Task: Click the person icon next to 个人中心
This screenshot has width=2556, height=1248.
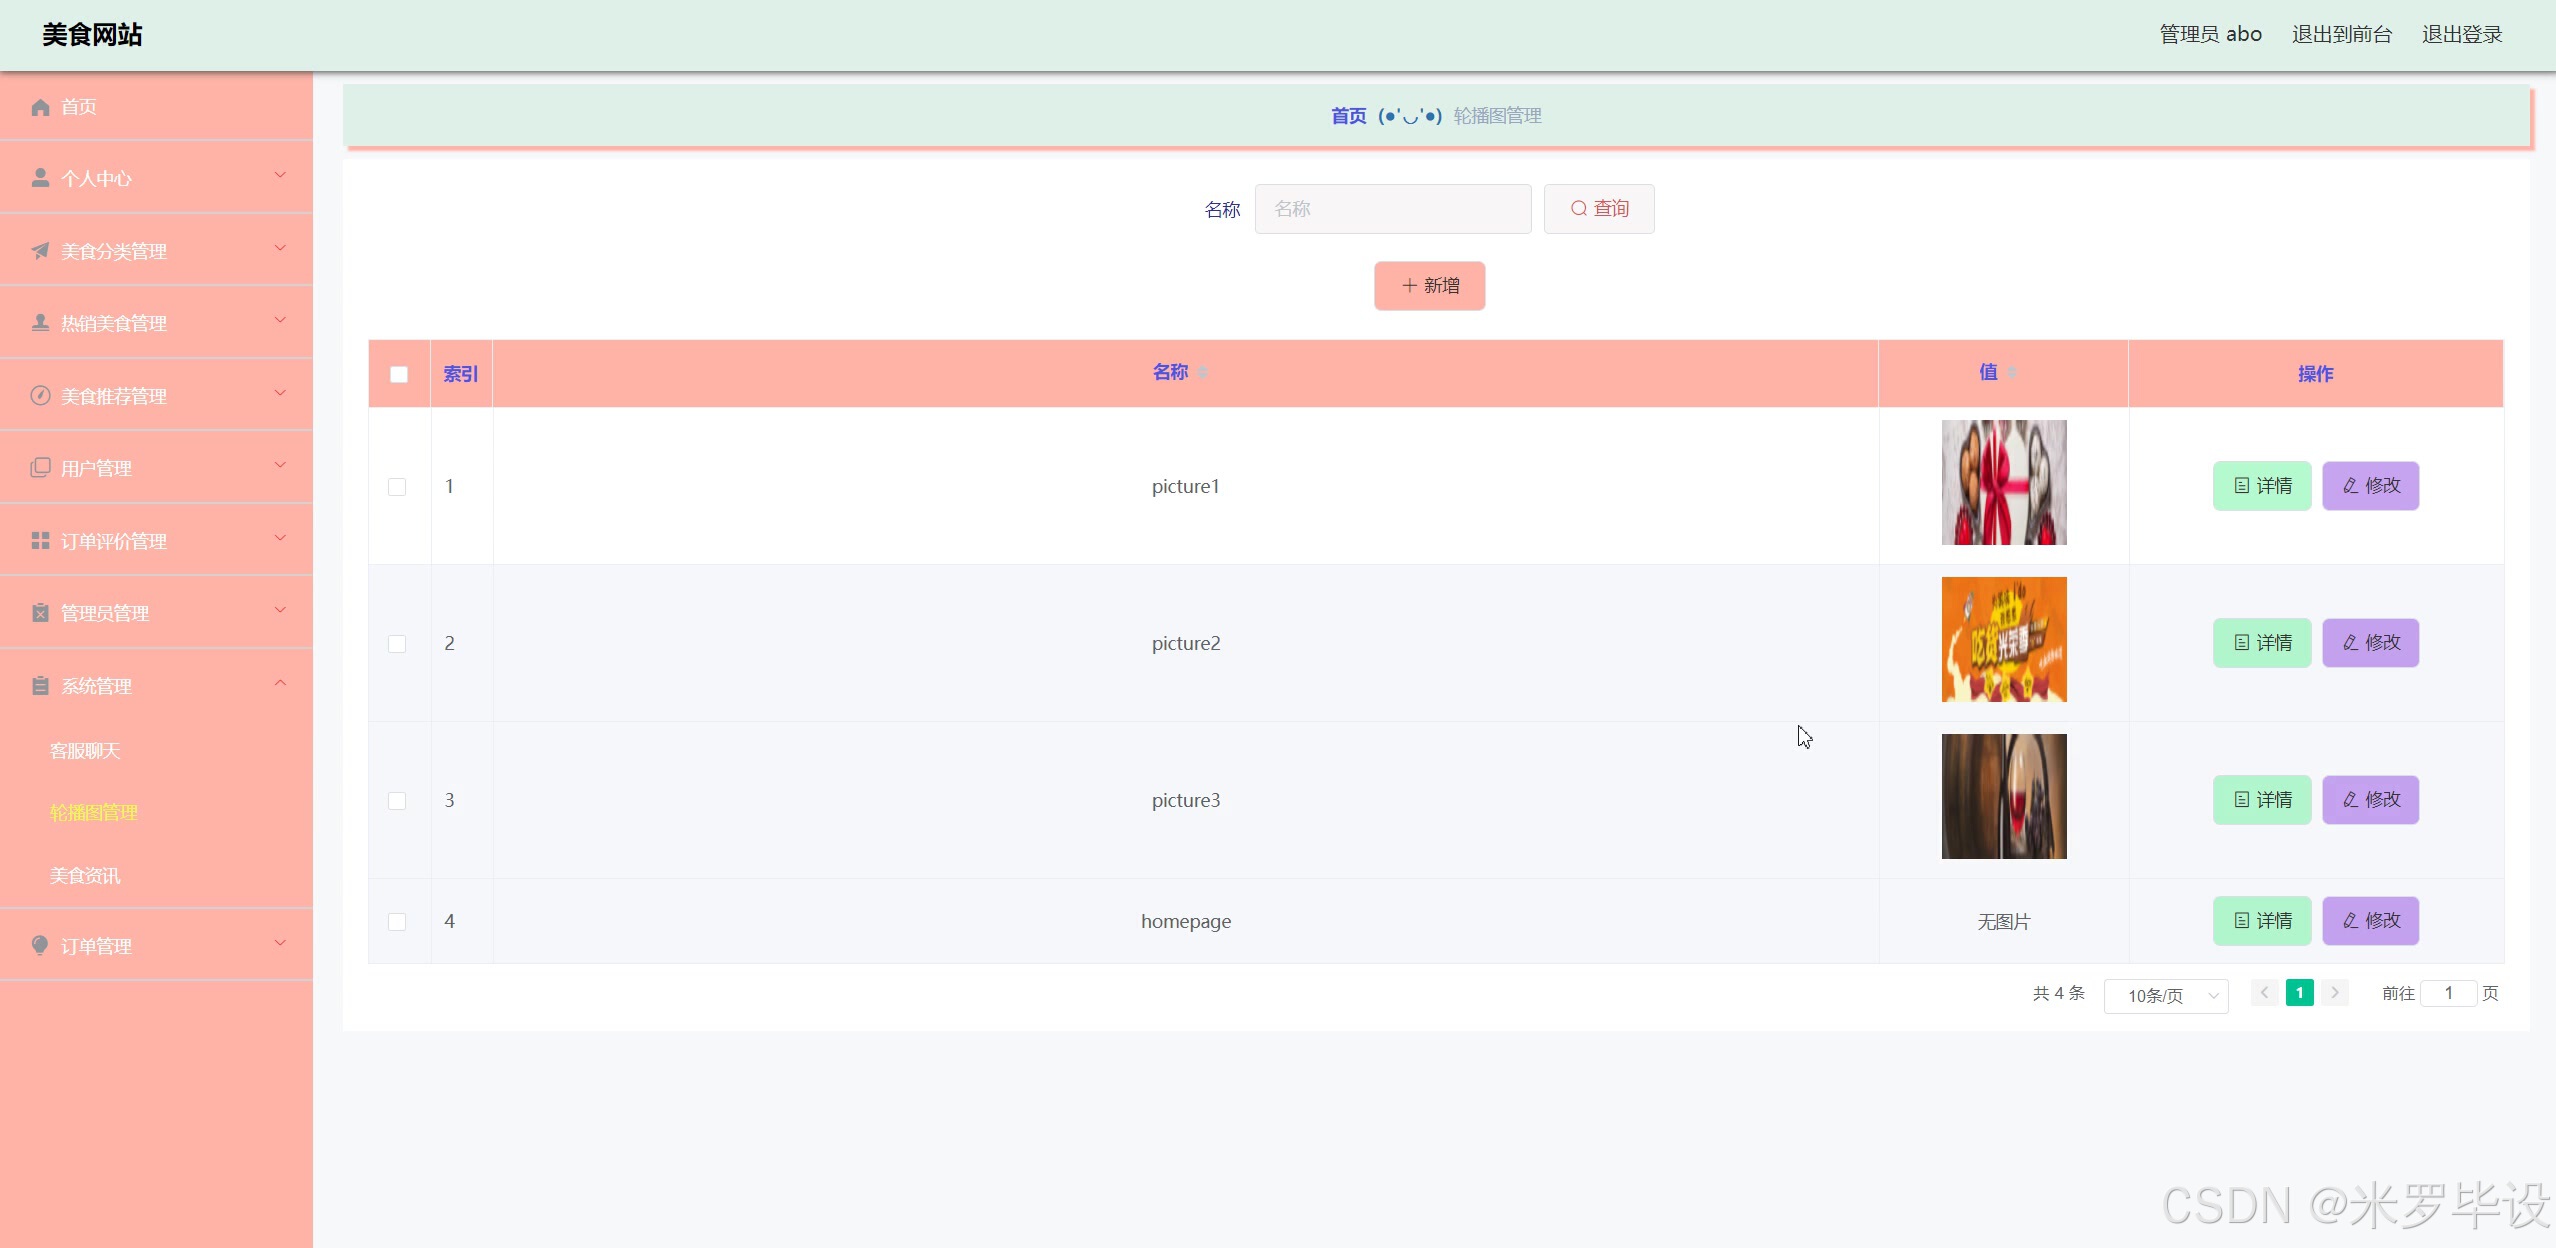Action: coord(40,178)
